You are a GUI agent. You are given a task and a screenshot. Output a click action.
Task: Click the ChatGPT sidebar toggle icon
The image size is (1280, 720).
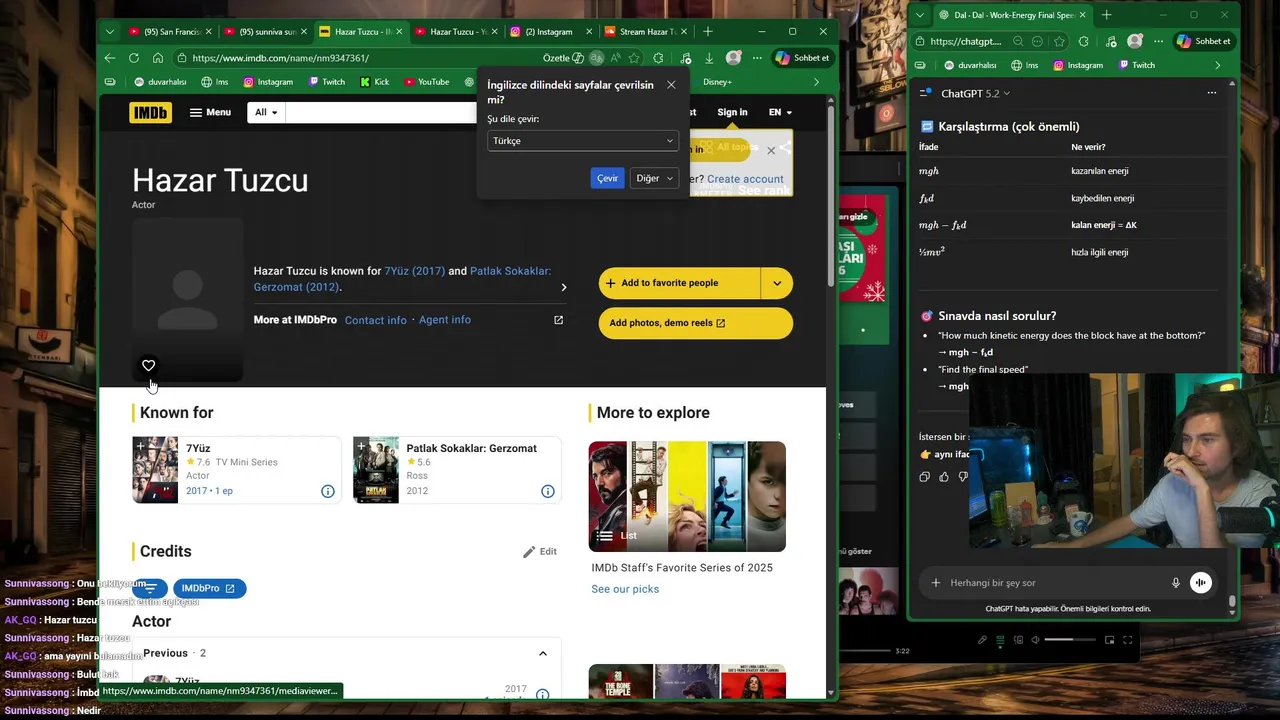pyautogui.click(x=924, y=93)
